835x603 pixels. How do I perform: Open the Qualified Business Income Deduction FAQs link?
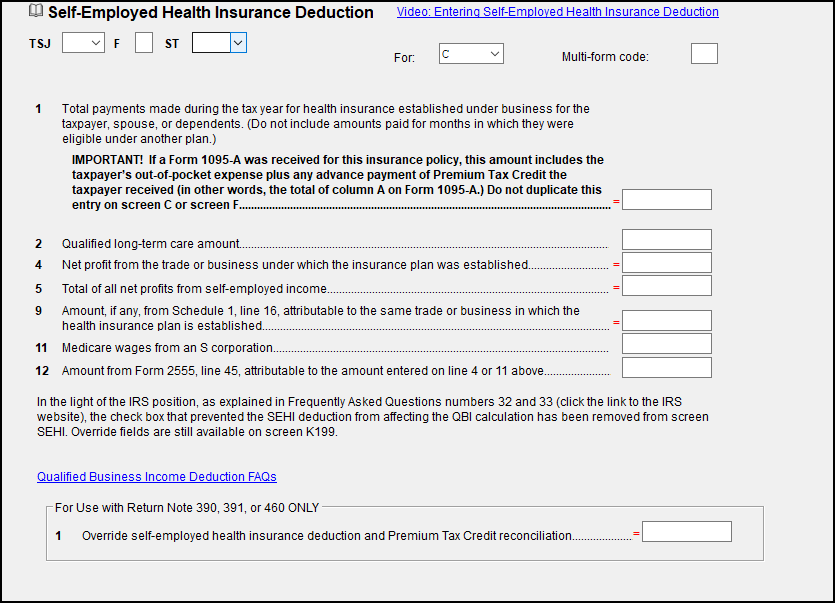pos(157,477)
